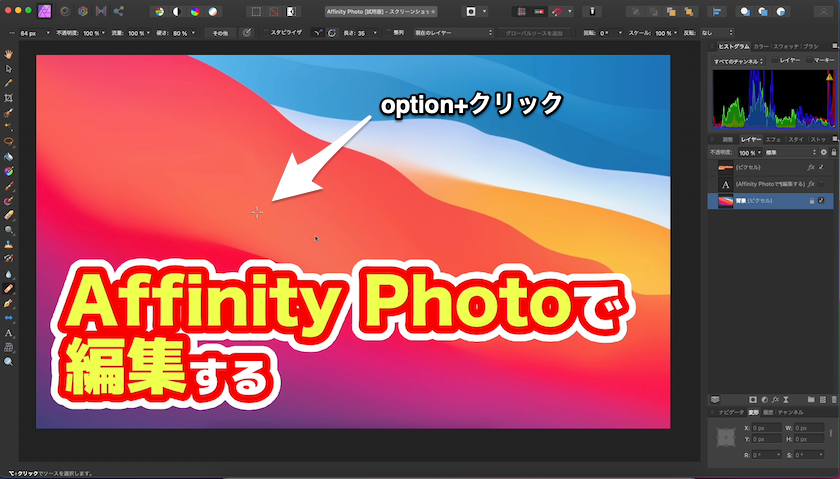Apply Auto Levels from top toolbar

point(160,11)
